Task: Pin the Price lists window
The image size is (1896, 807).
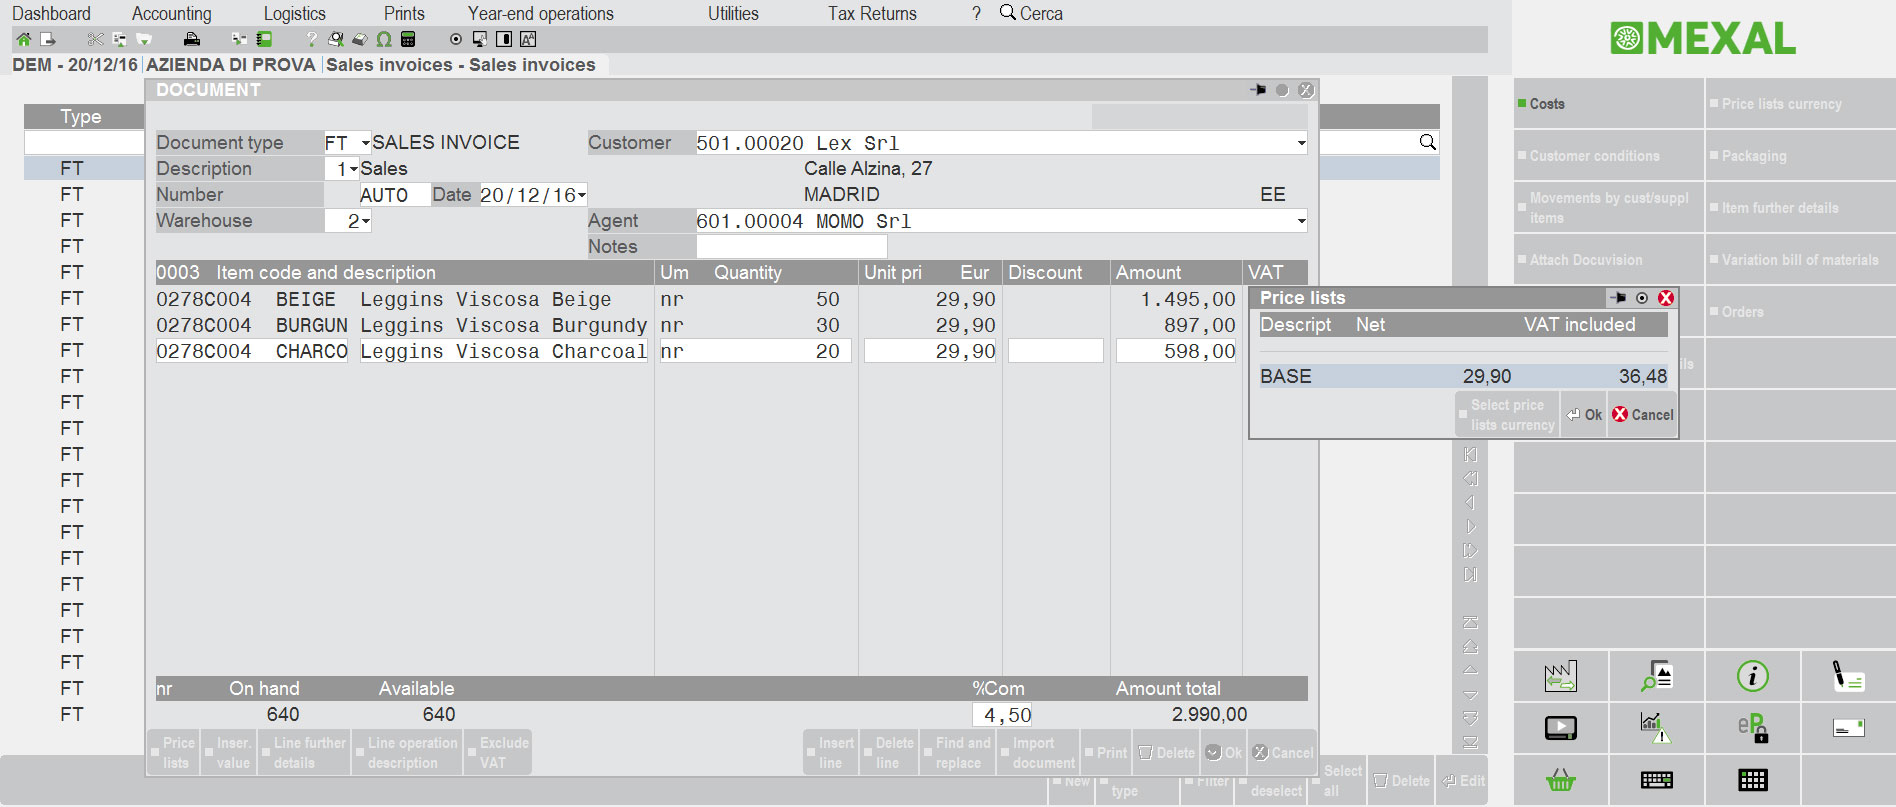Action: point(1618,298)
